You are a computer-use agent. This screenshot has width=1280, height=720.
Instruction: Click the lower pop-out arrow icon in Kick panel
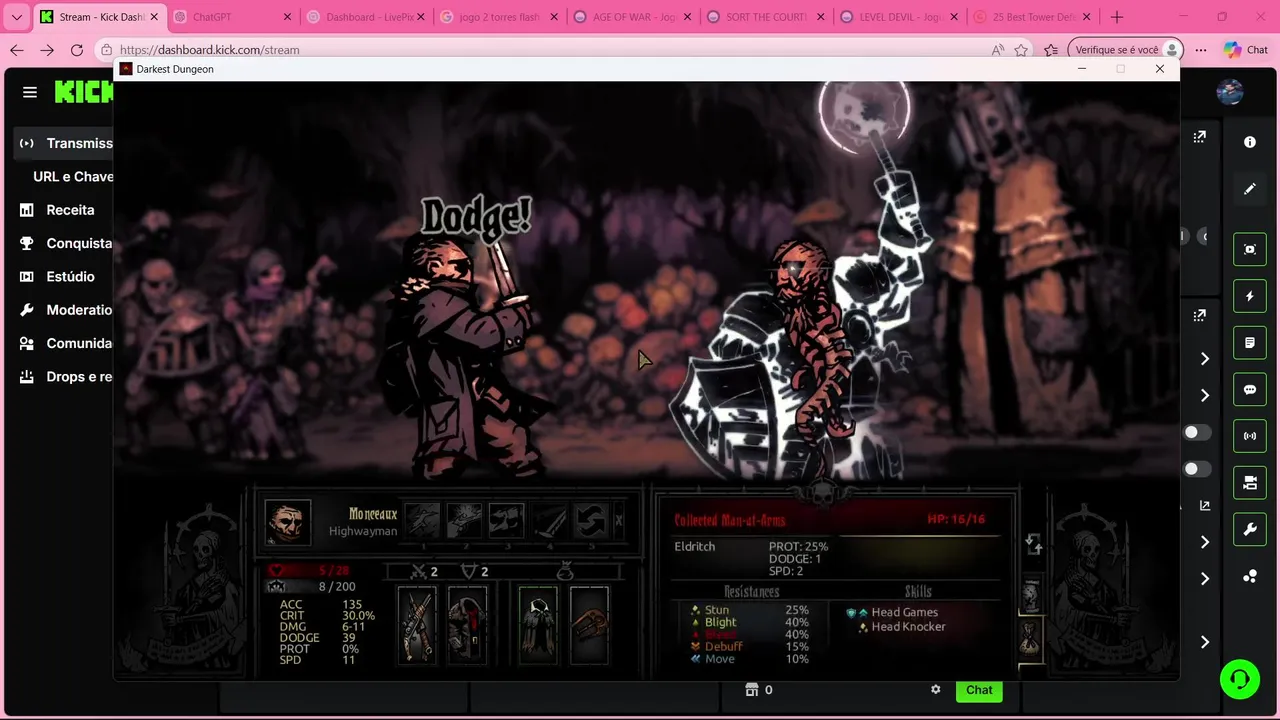pyautogui.click(x=1200, y=315)
